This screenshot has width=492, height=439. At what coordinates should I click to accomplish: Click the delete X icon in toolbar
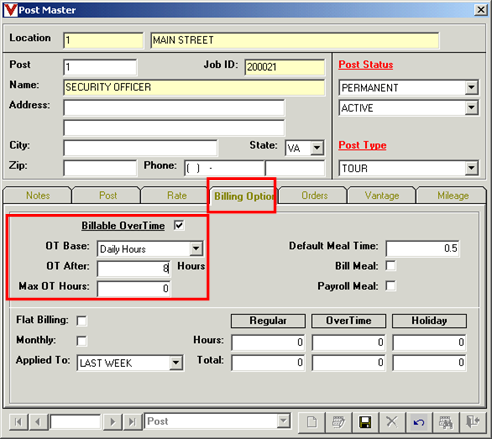coord(392,422)
